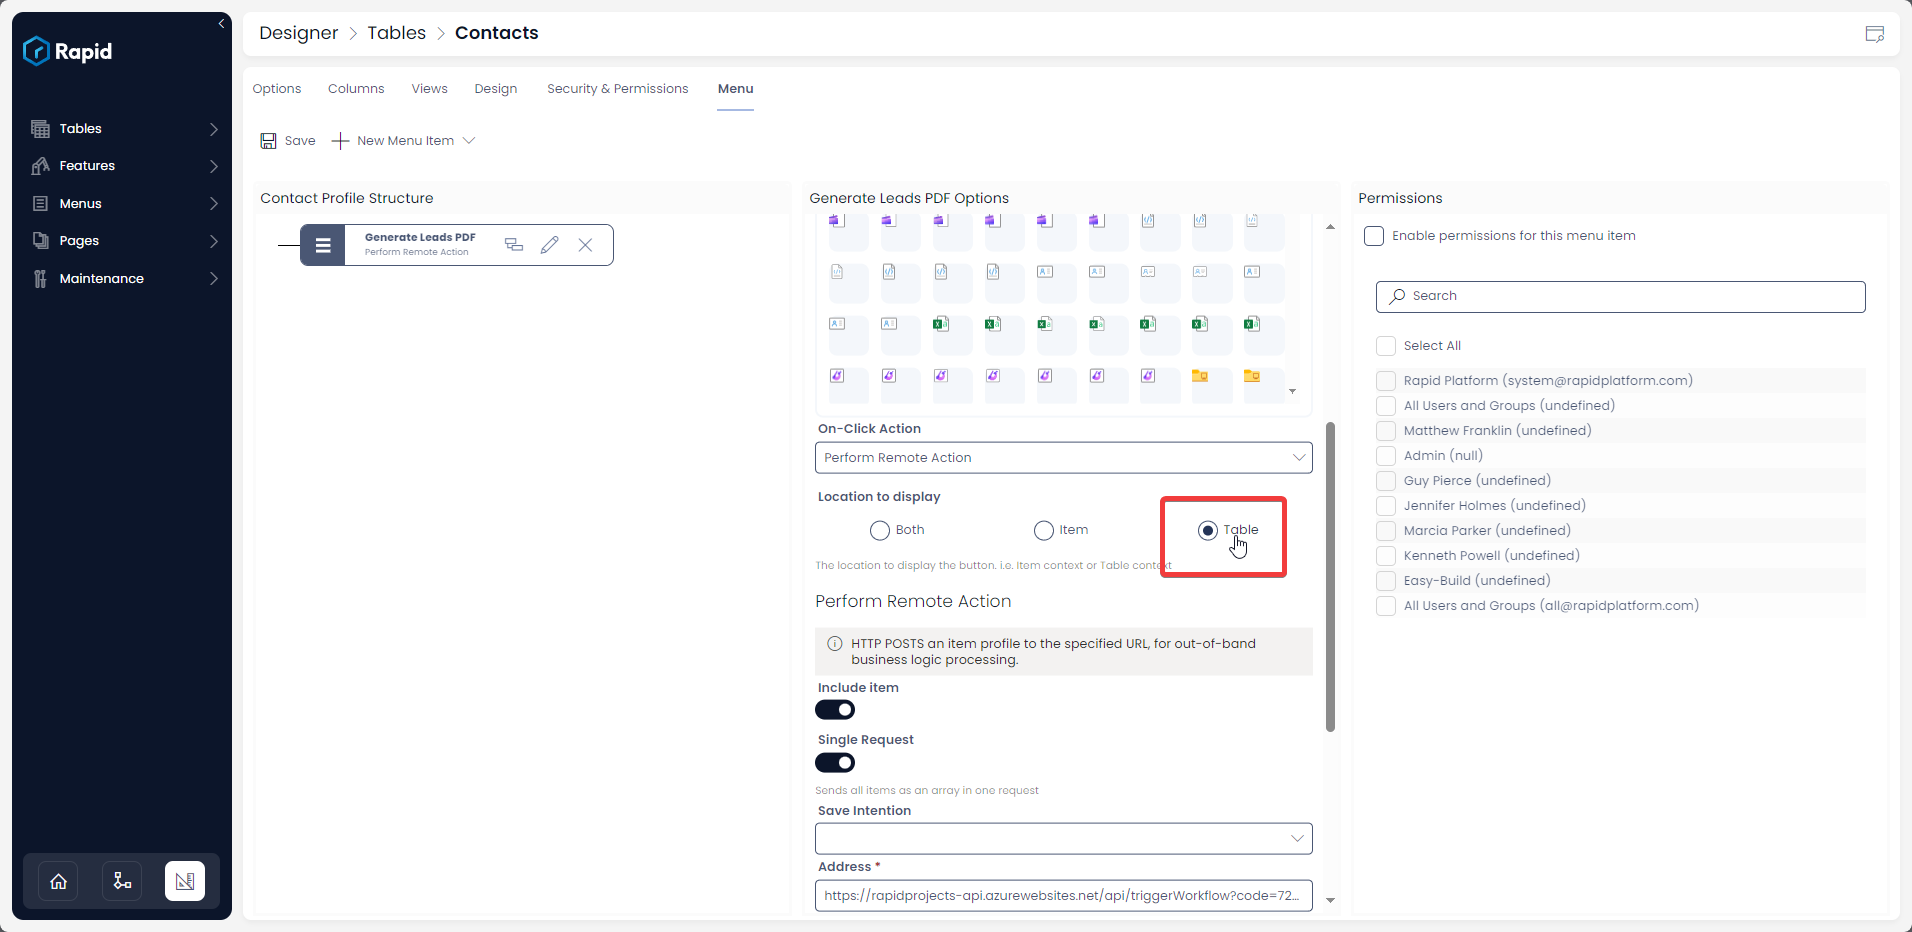
Task: Remove Generate Leads PDF via the X icon
Action: [x=585, y=244]
